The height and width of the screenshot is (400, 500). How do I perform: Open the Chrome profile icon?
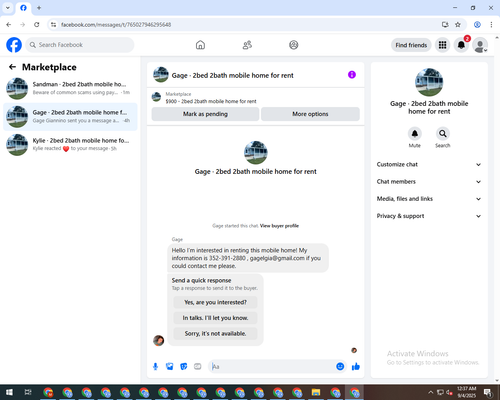pyautogui.click(x=477, y=25)
